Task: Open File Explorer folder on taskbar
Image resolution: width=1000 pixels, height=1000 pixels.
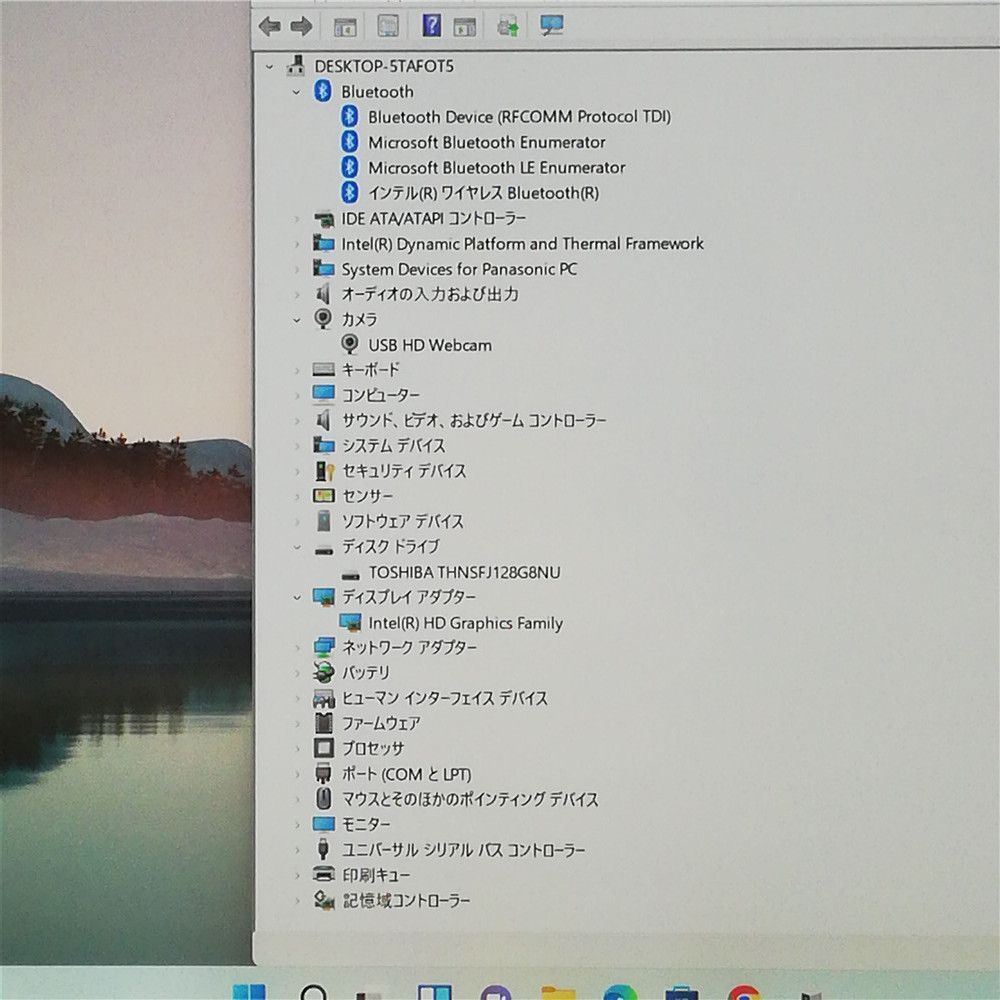Action: pyautogui.click(x=558, y=992)
